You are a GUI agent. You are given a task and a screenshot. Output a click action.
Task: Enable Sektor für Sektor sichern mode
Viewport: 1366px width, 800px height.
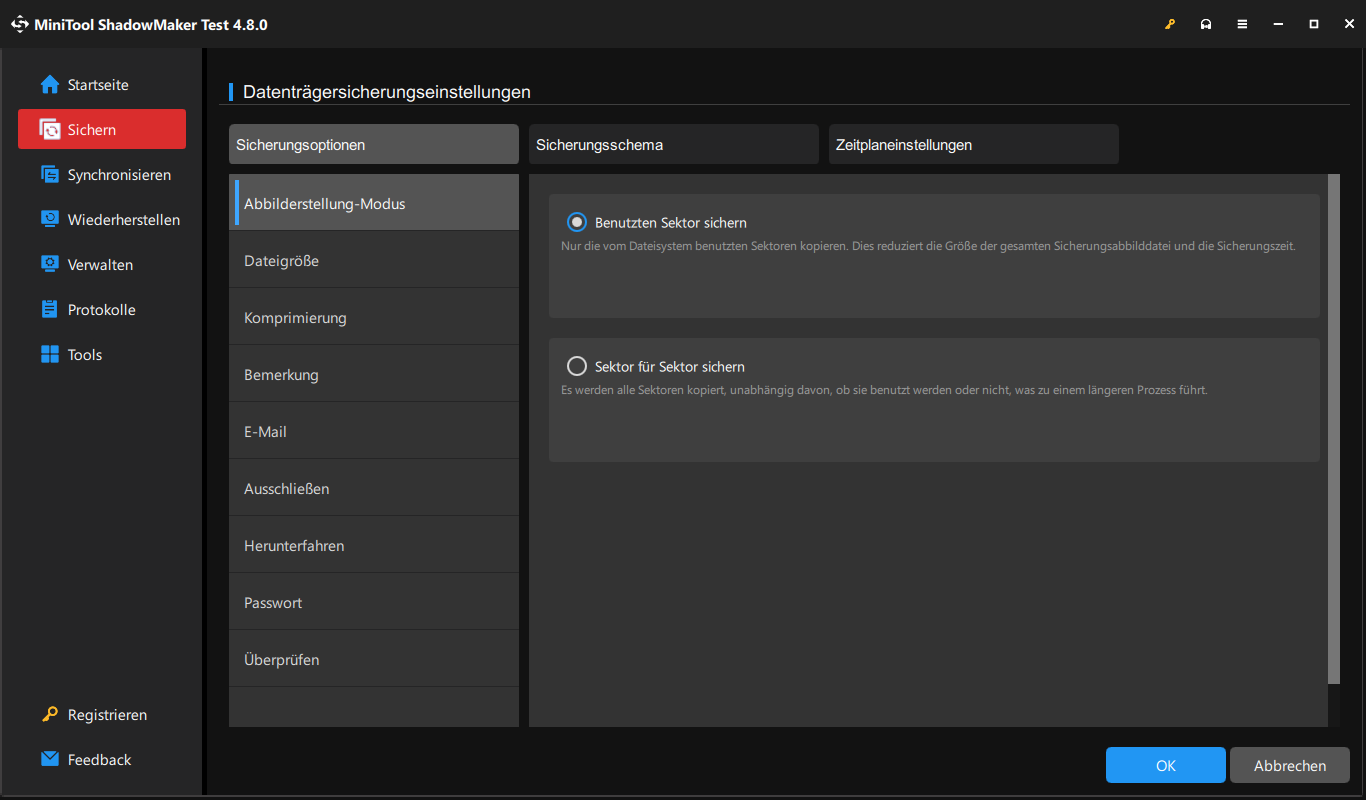577,366
